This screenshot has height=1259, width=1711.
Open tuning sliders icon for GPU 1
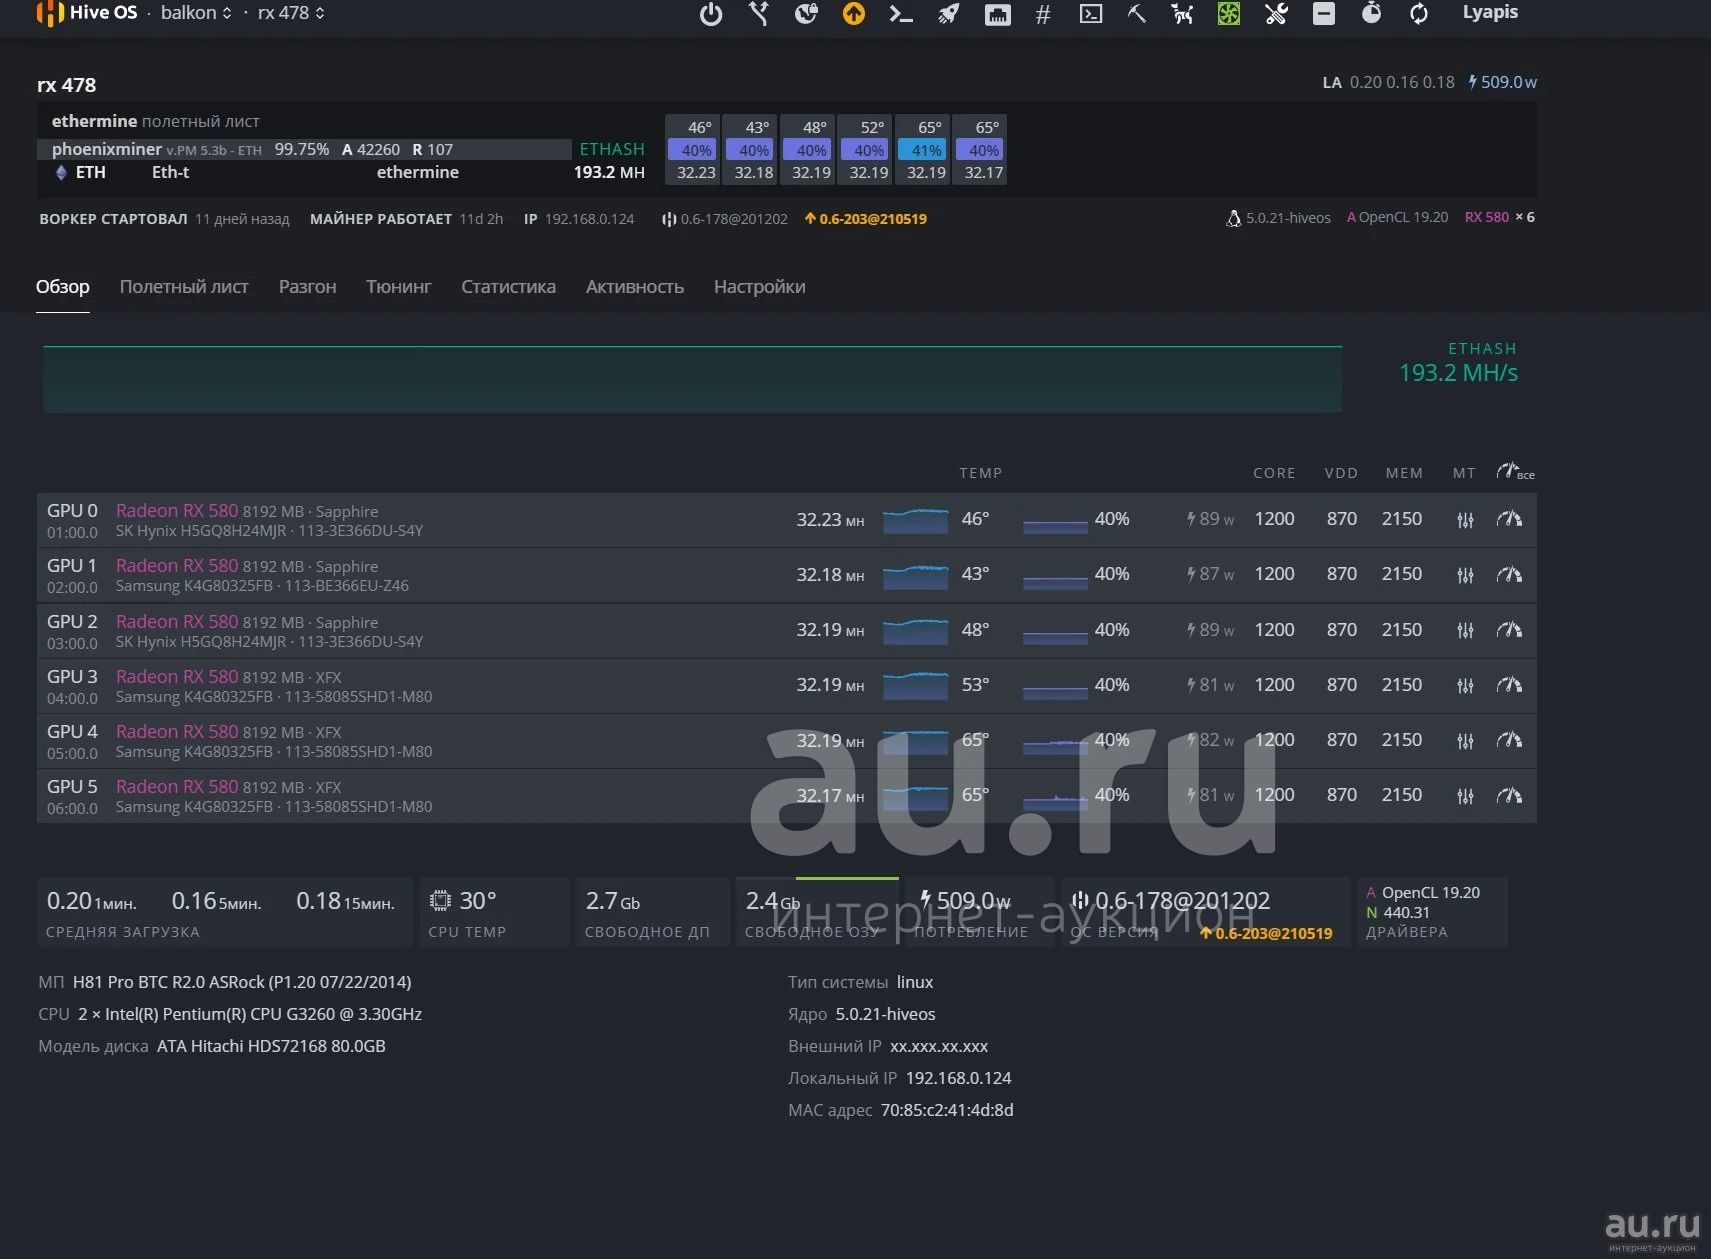click(x=1465, y=575)
